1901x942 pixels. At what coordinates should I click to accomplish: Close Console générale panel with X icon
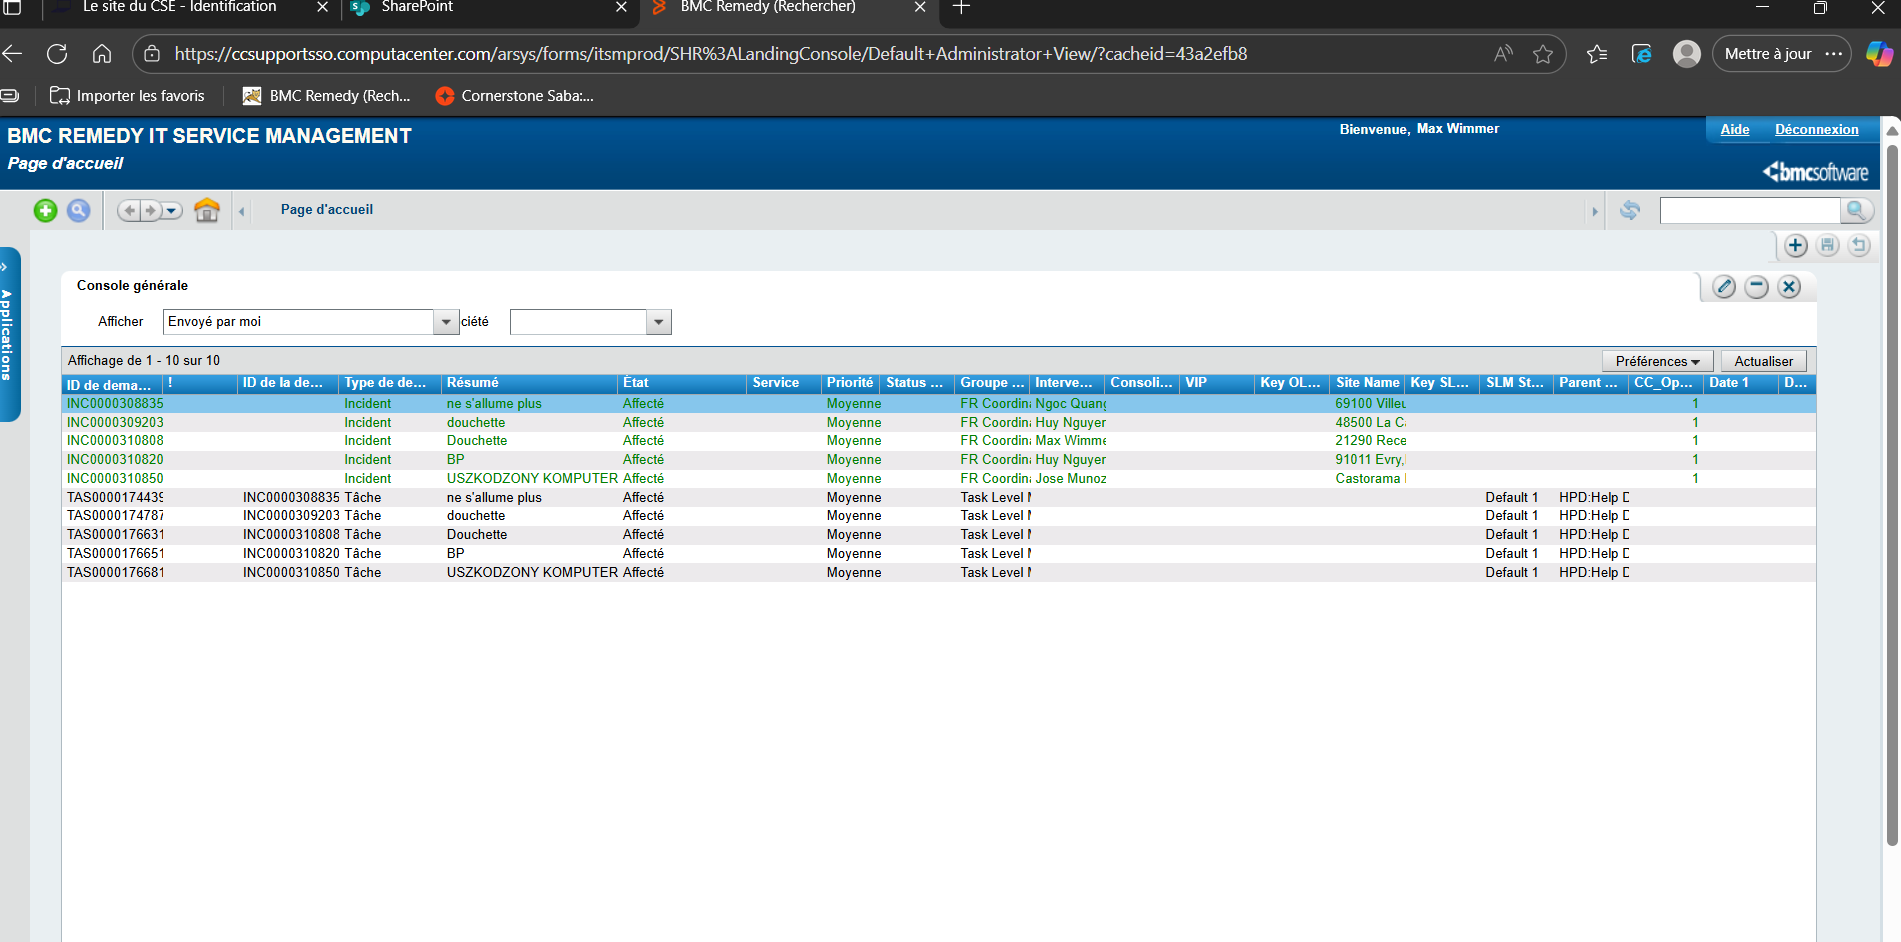[x=1789, y=287]
